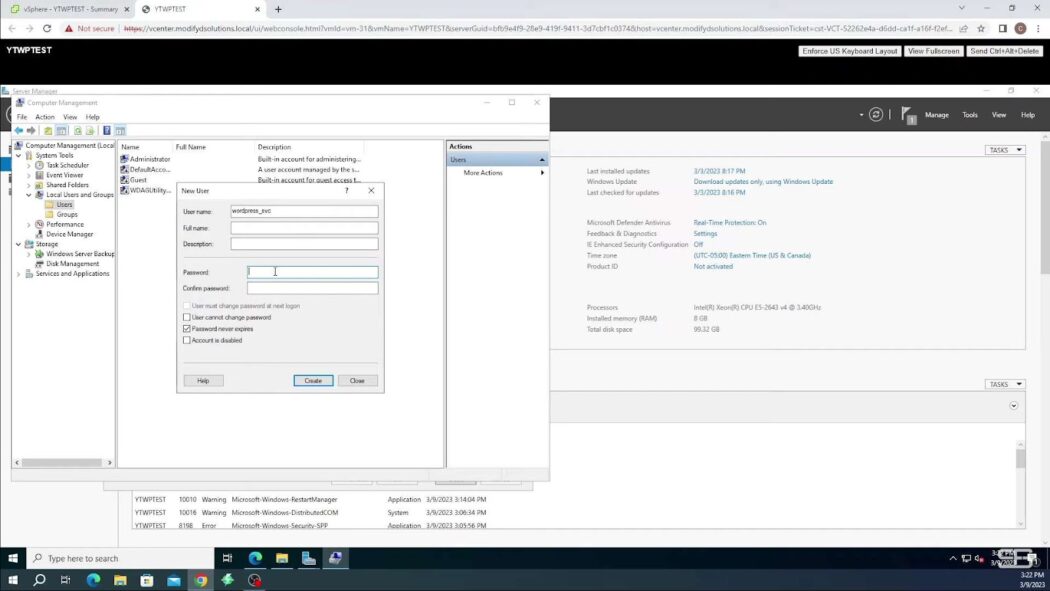Click the Refresh toolbar icon in Computer Management
This screenshot has width=1050, height=591.
[x=78, y=131]
